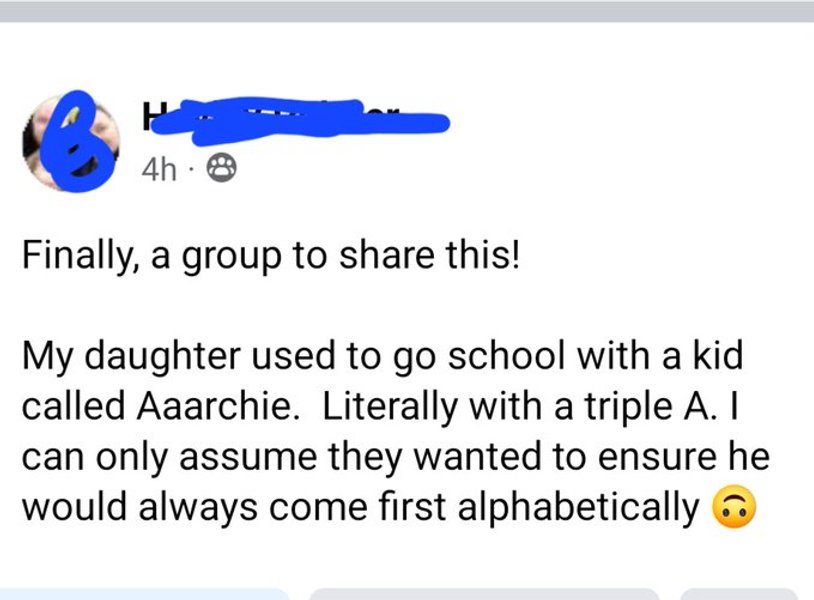Viewport: 814px width, 600px height.
Task: Open the post via the 4h timestamp
Action: pyautogui.click(x=157, y=171)
